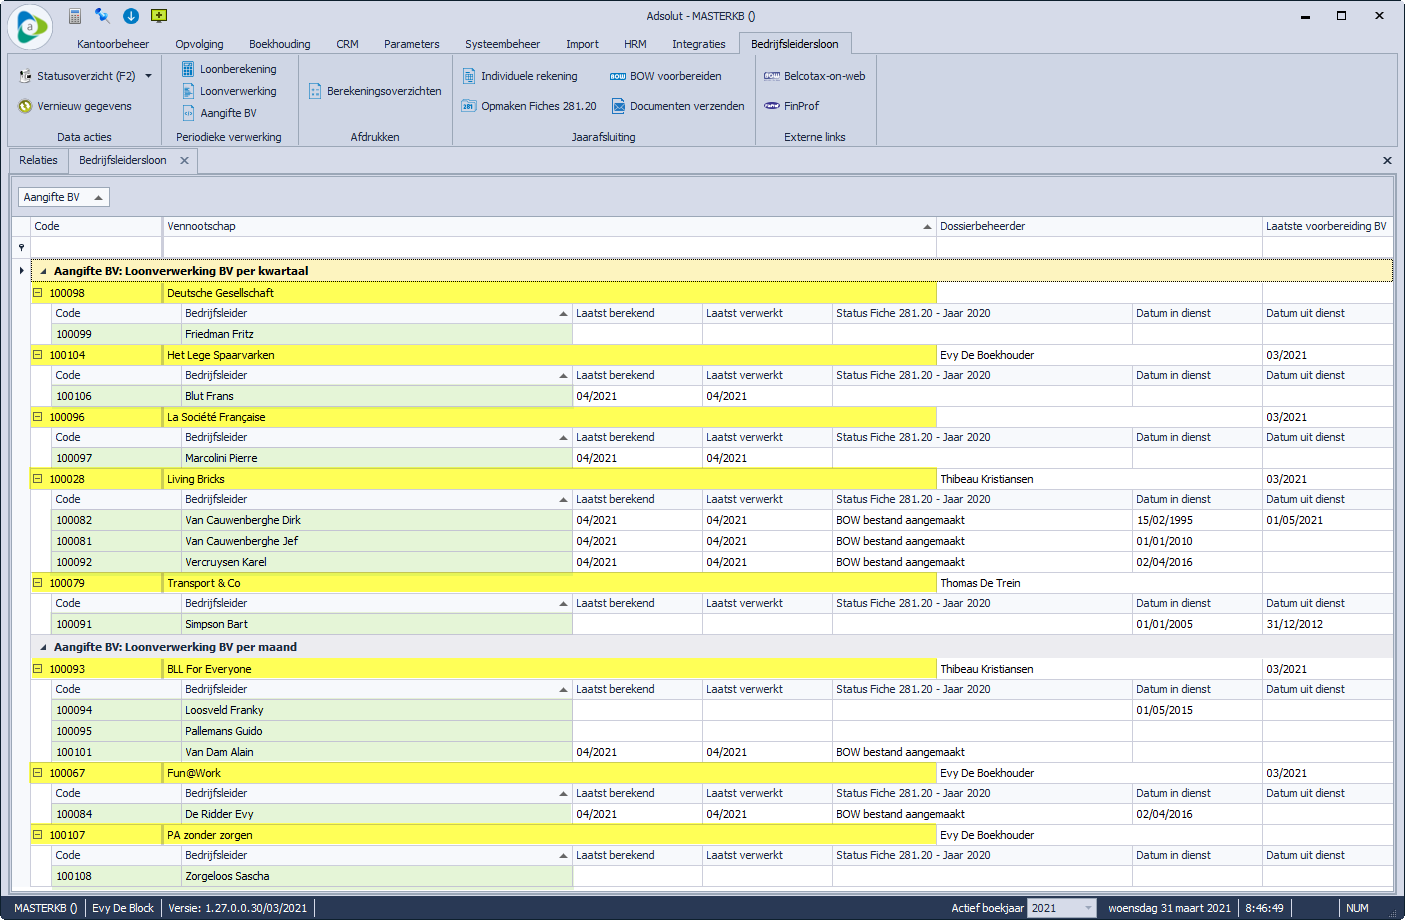Screen dimensions: 1405x920
Task: Collapse the Living Bricks row 100028
Action: click(x=38, y=479)
